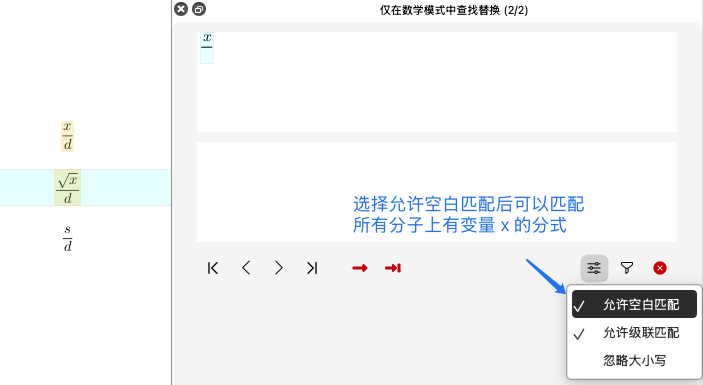This screenshot has width=703, height=385.
Task: Jump to the last match
Action: coord(312,268)
